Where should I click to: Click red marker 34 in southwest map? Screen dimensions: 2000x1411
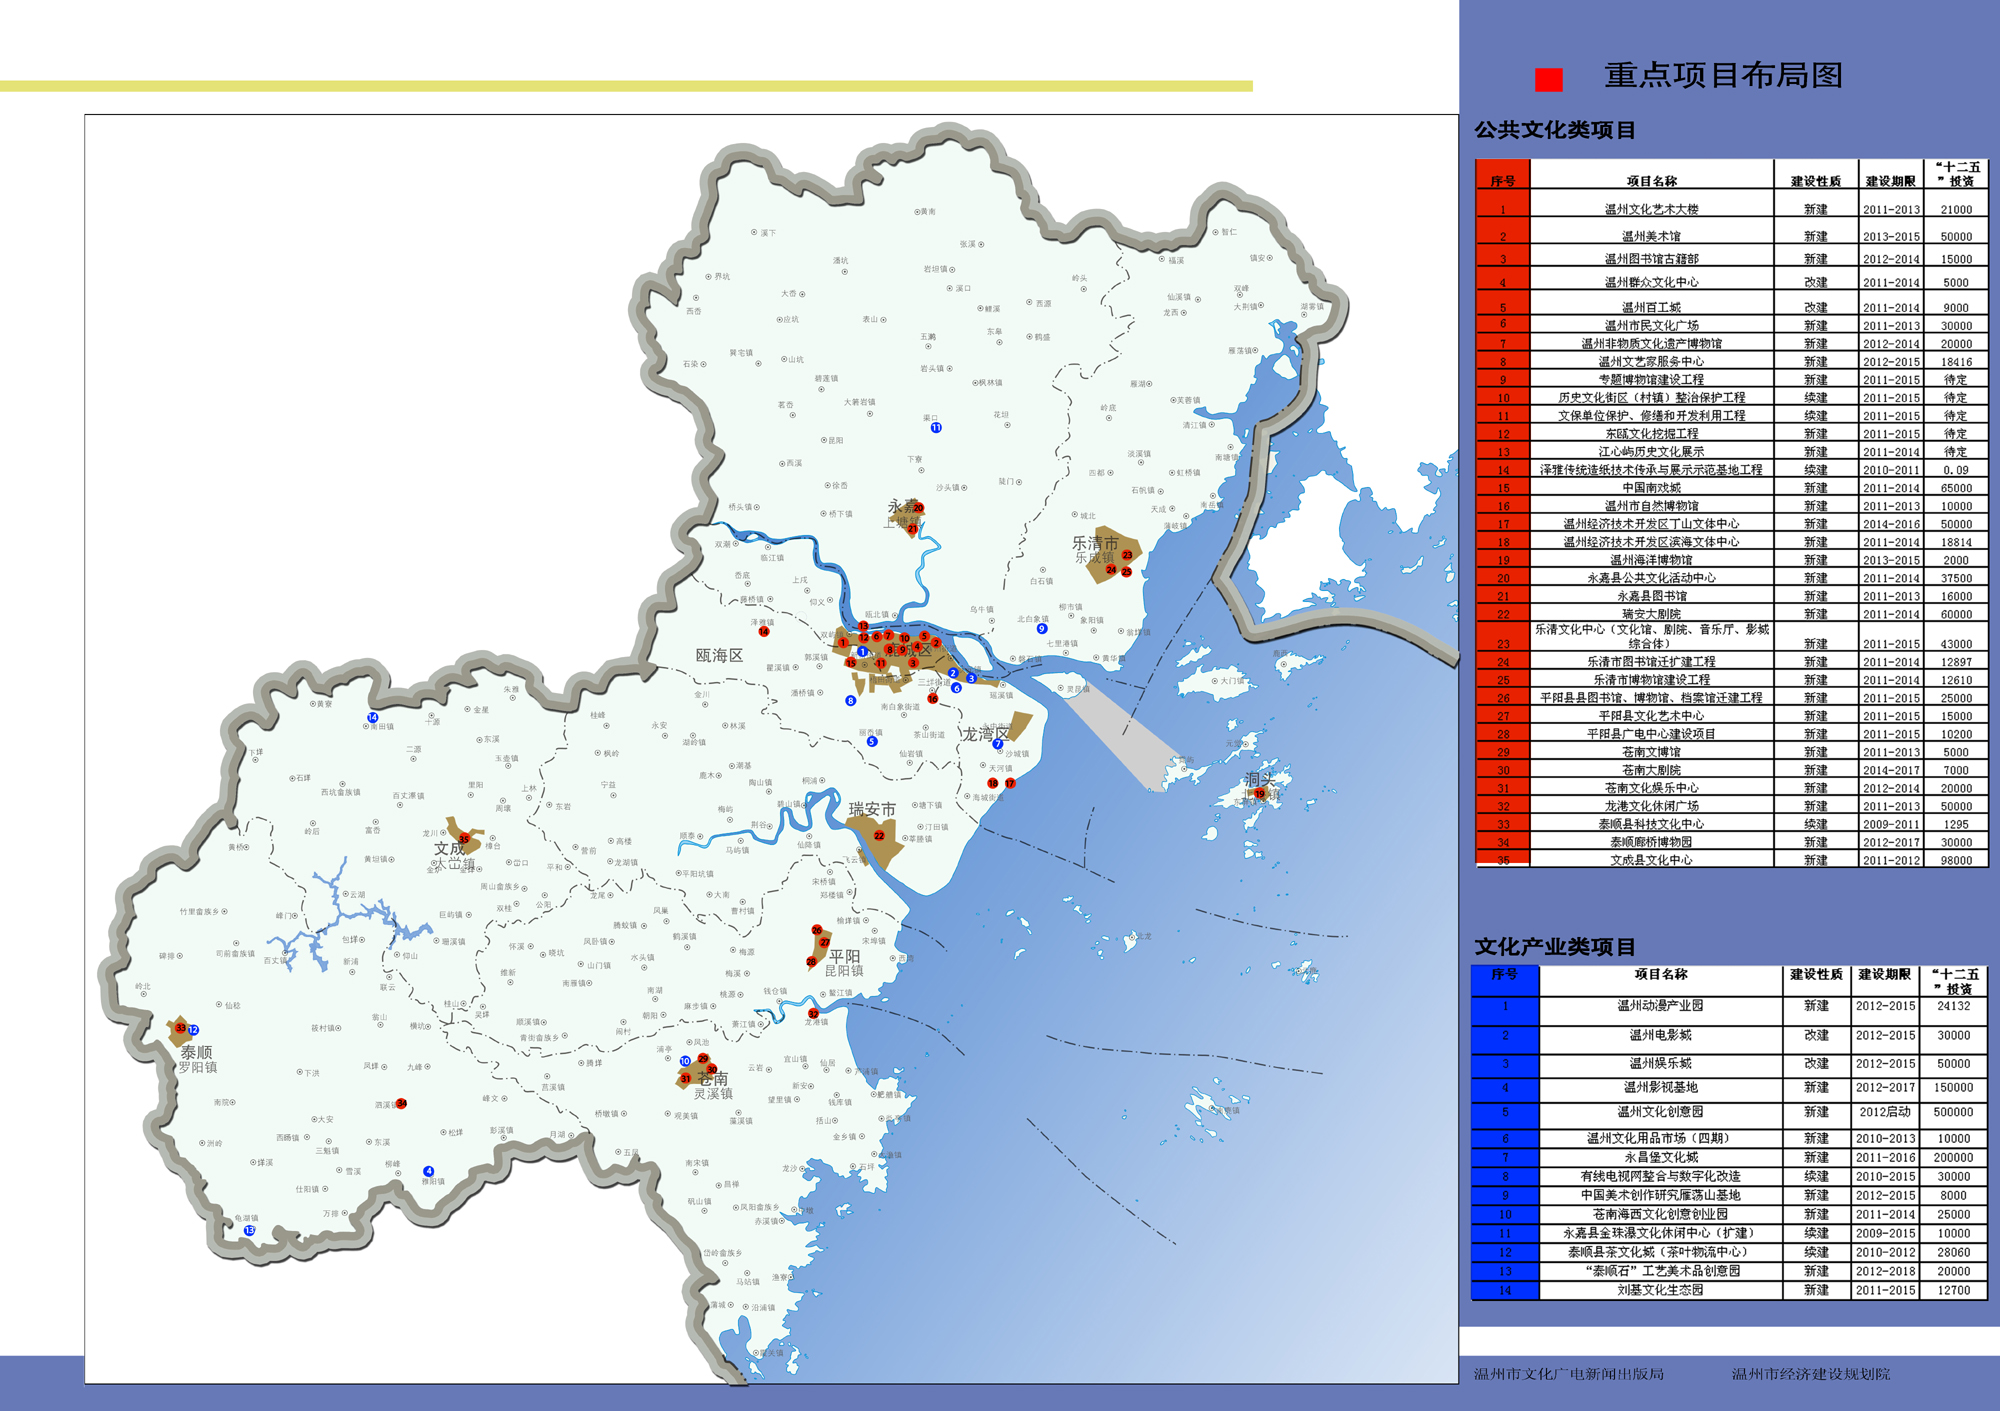coord(401,1104)
